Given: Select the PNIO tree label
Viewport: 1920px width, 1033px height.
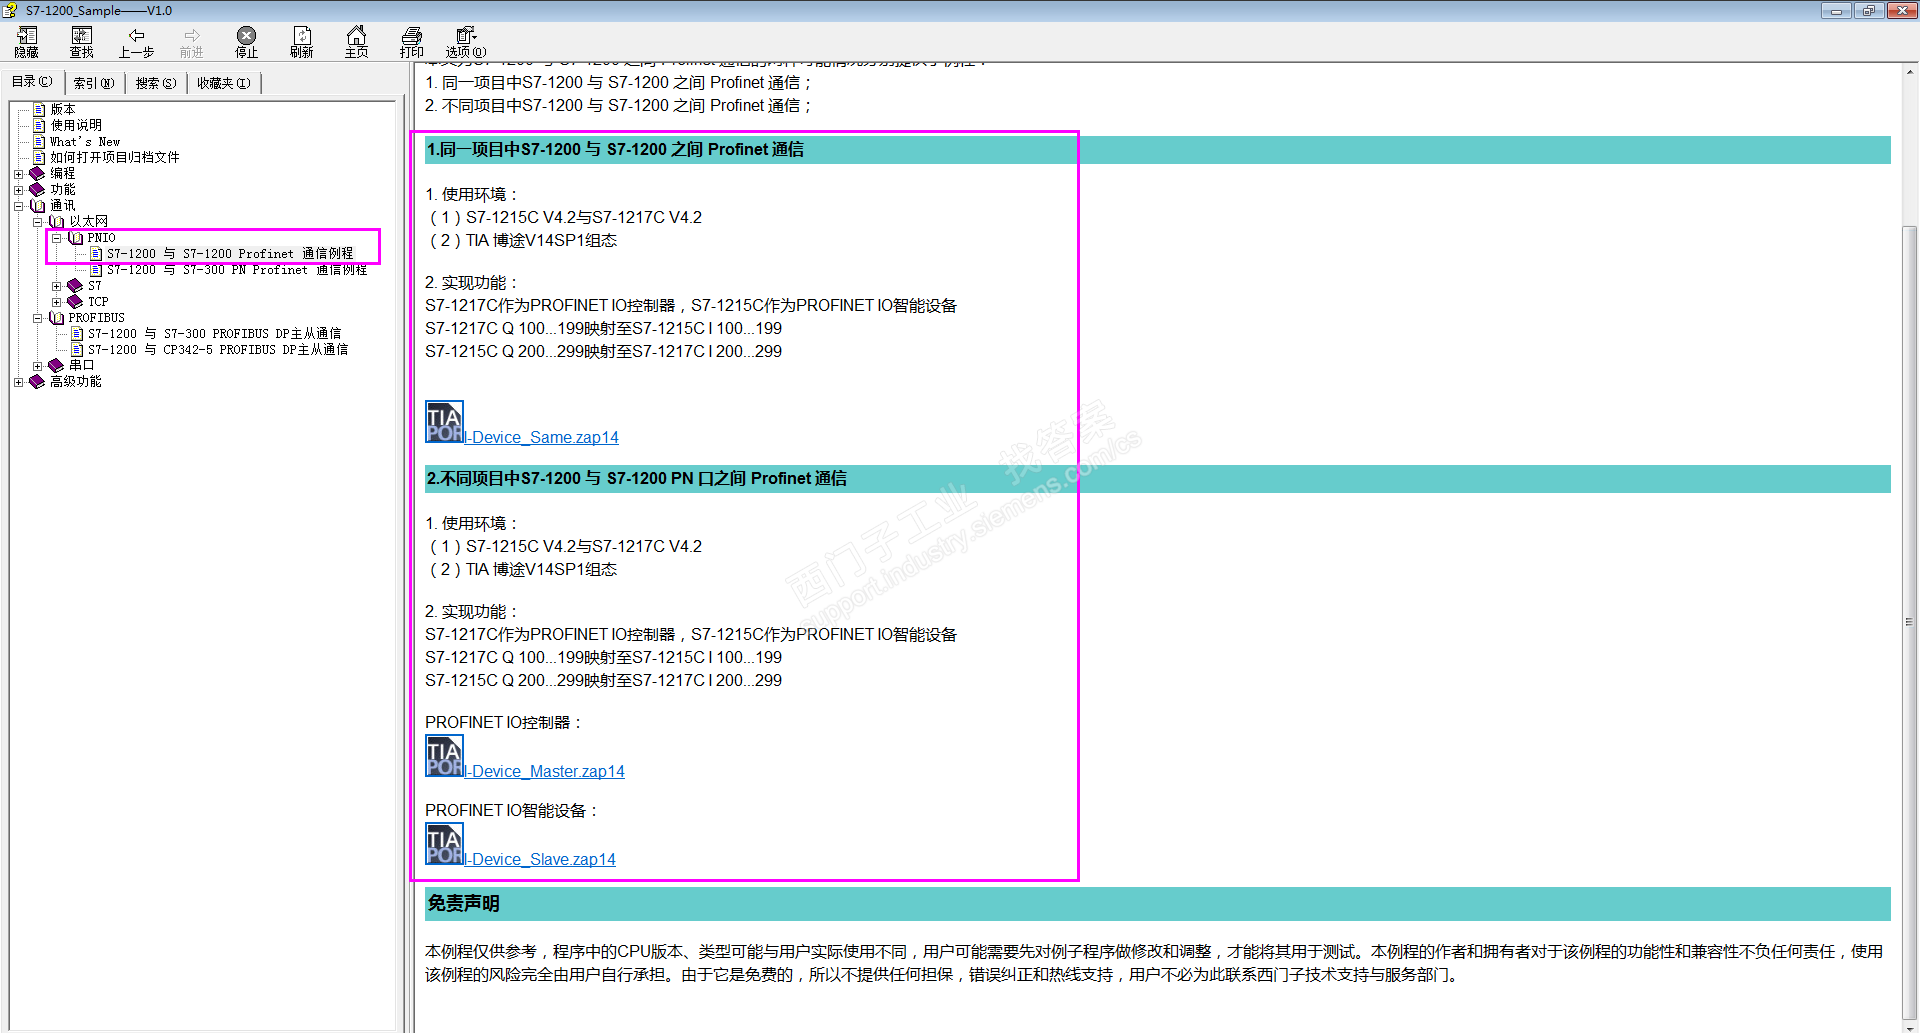Looking at the screenshot, I should [x=101, y=237].
